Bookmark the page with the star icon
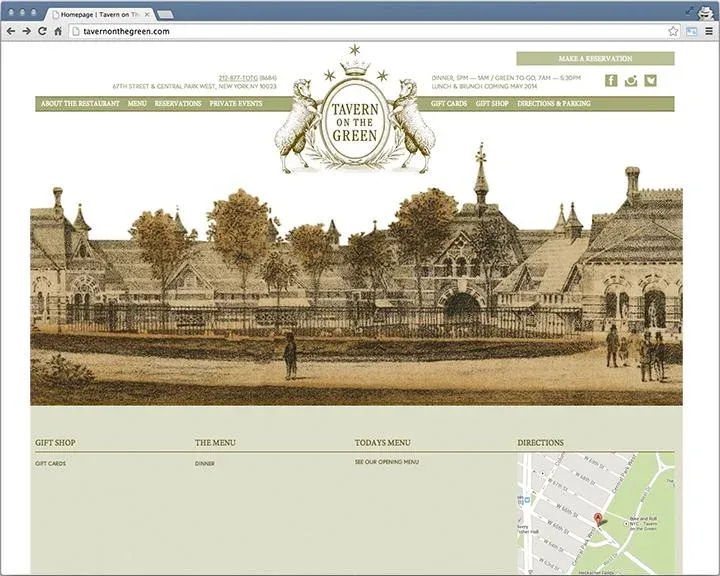This screenshot has width=720, height=576. [x=673, y=31]
